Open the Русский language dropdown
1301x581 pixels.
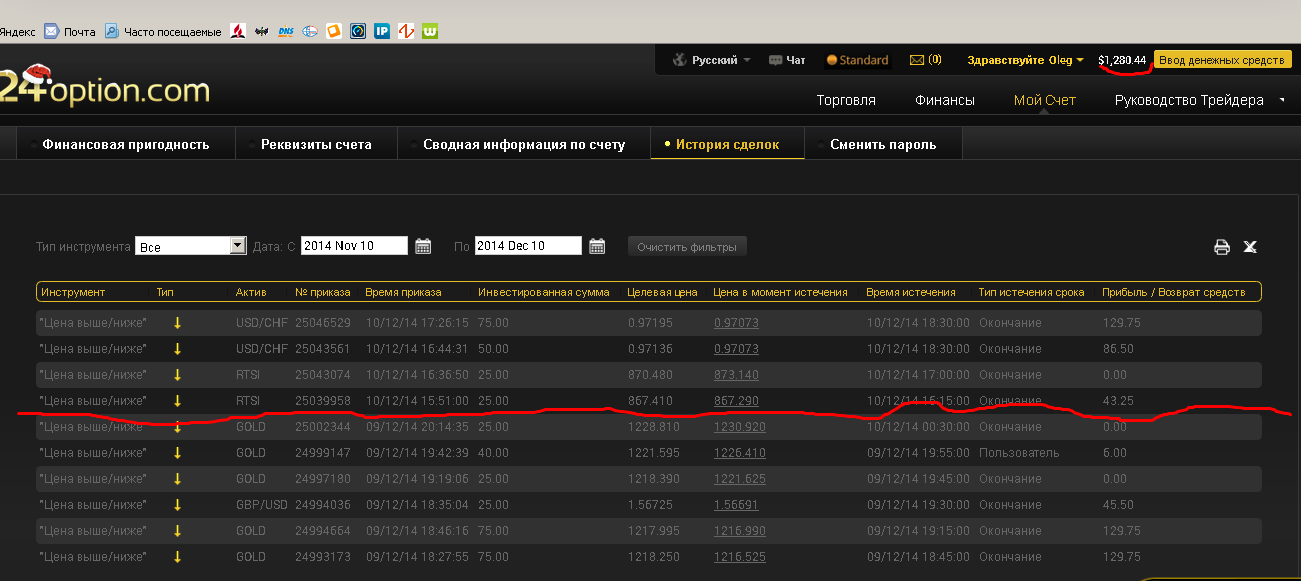711,60
